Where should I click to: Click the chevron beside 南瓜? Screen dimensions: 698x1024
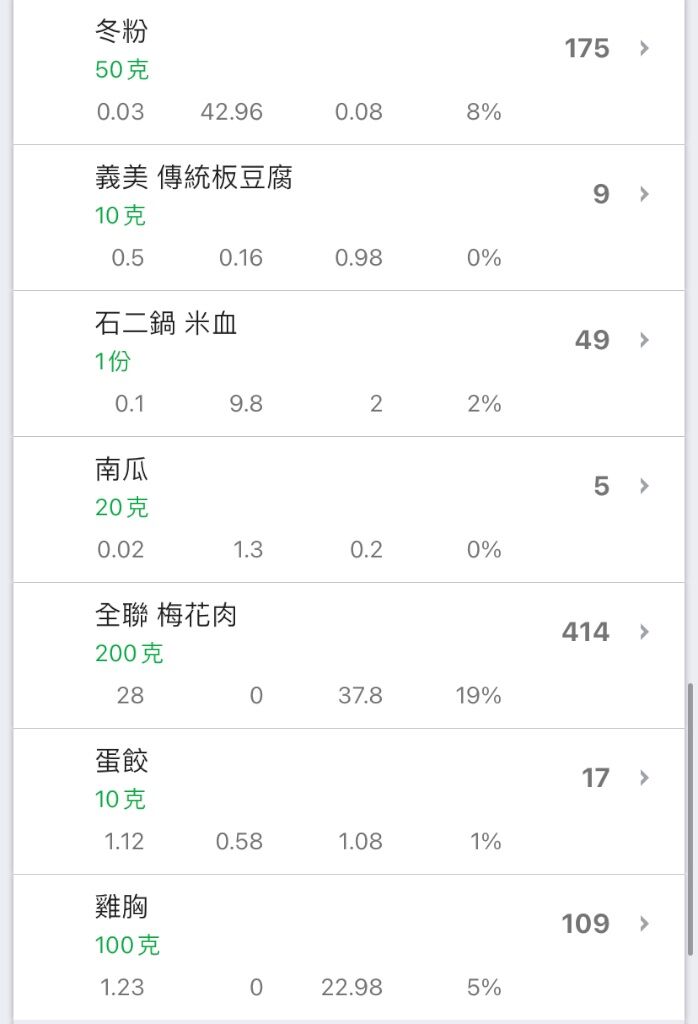[644, 486]
